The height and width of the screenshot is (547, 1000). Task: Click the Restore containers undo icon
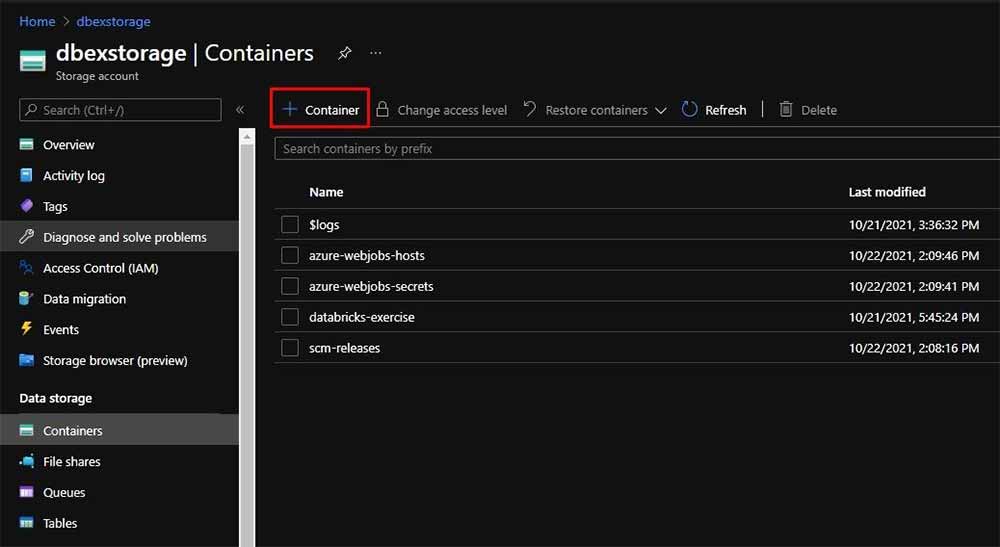(x=530, y=109)
